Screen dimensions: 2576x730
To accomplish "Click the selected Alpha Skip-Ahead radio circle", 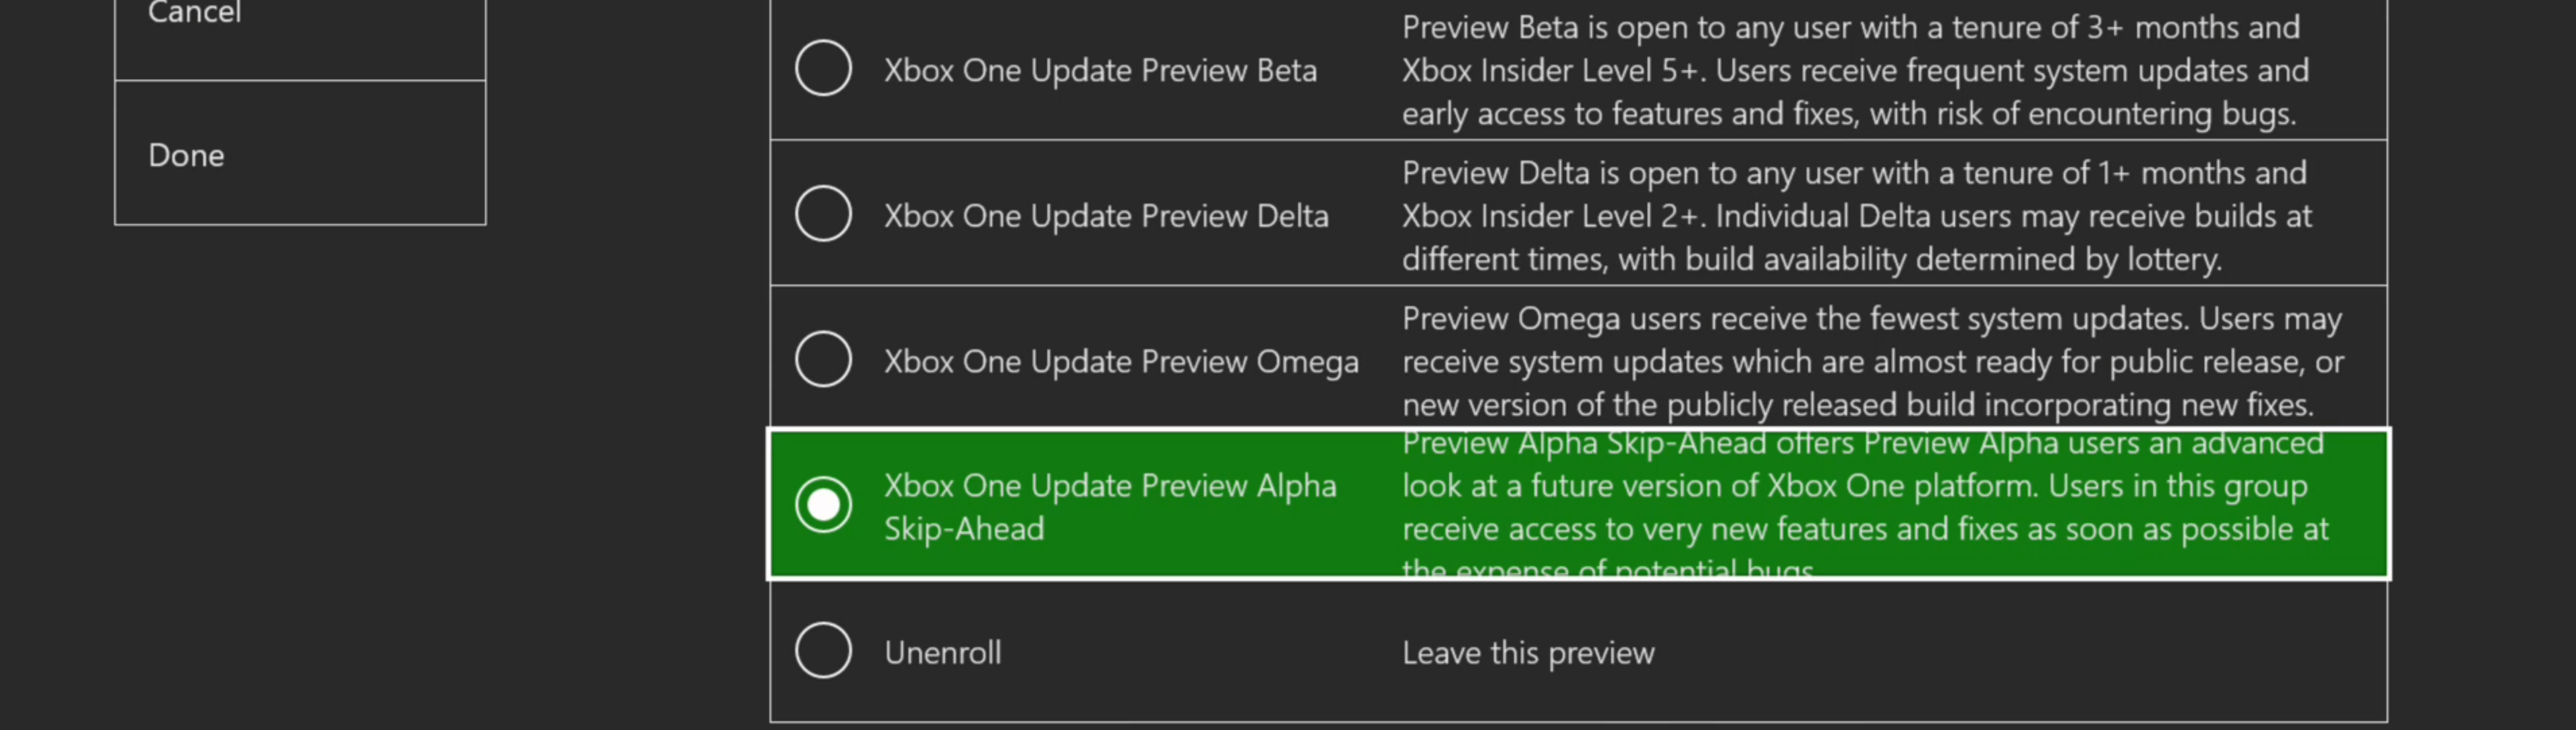I will 823,505.
